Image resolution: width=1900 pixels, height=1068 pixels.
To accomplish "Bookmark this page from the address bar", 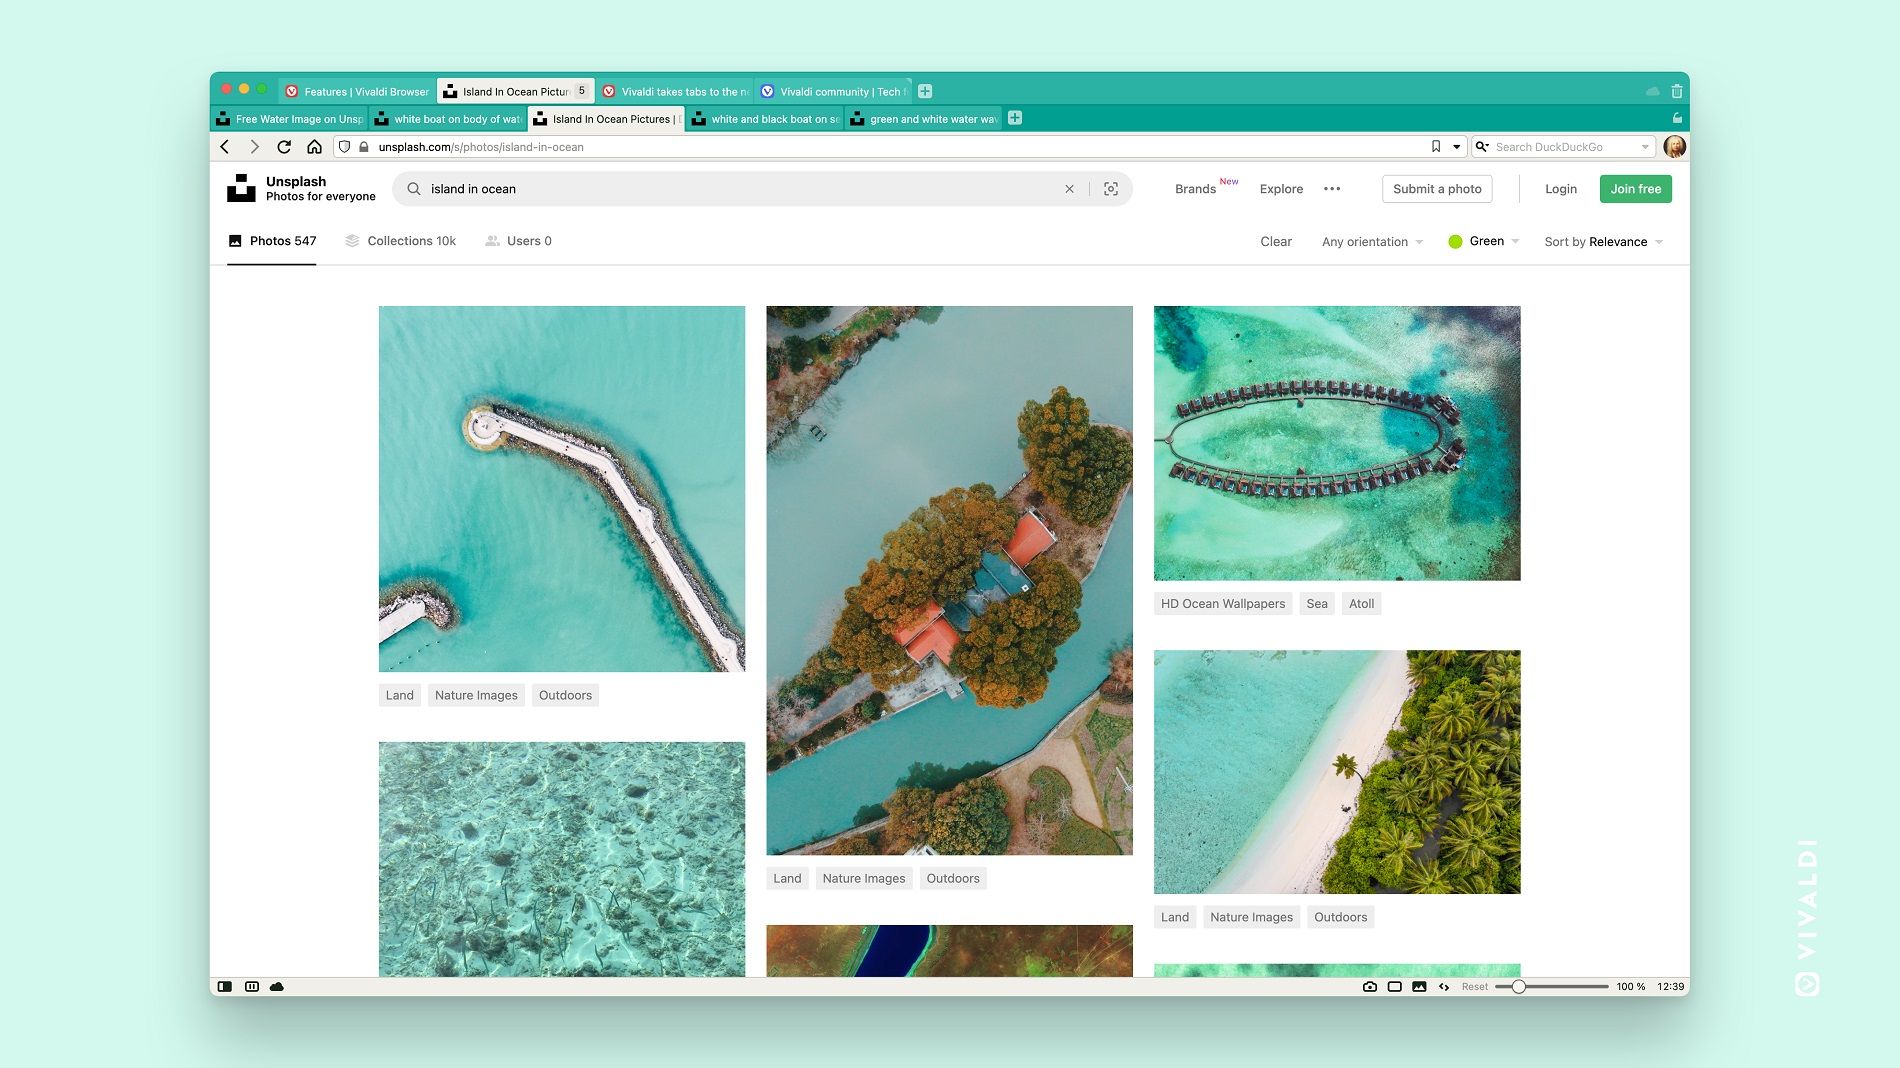I will tap(1436, 147).
